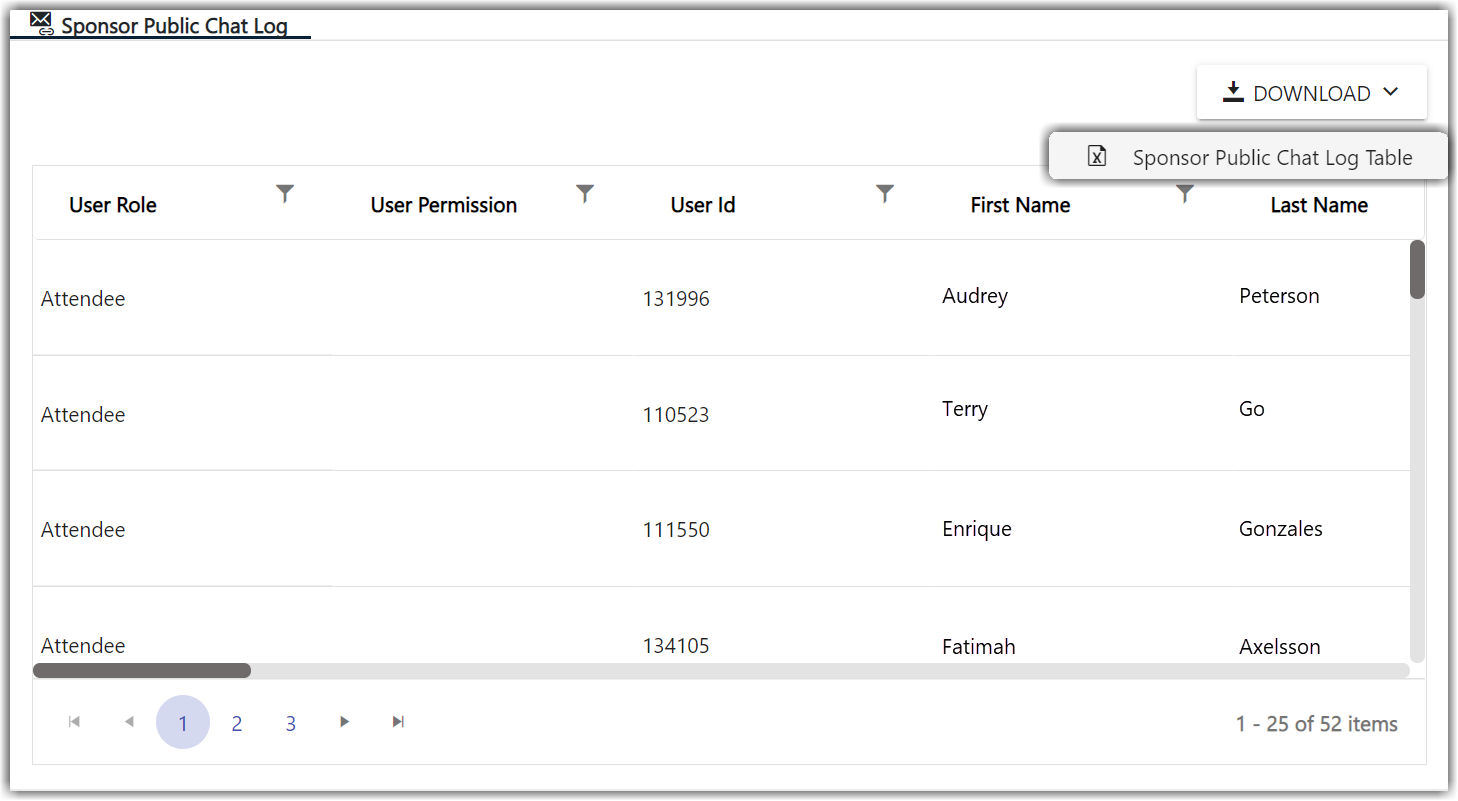Go to the previous page arrow

pyautogui.click(x=128, y=722)
